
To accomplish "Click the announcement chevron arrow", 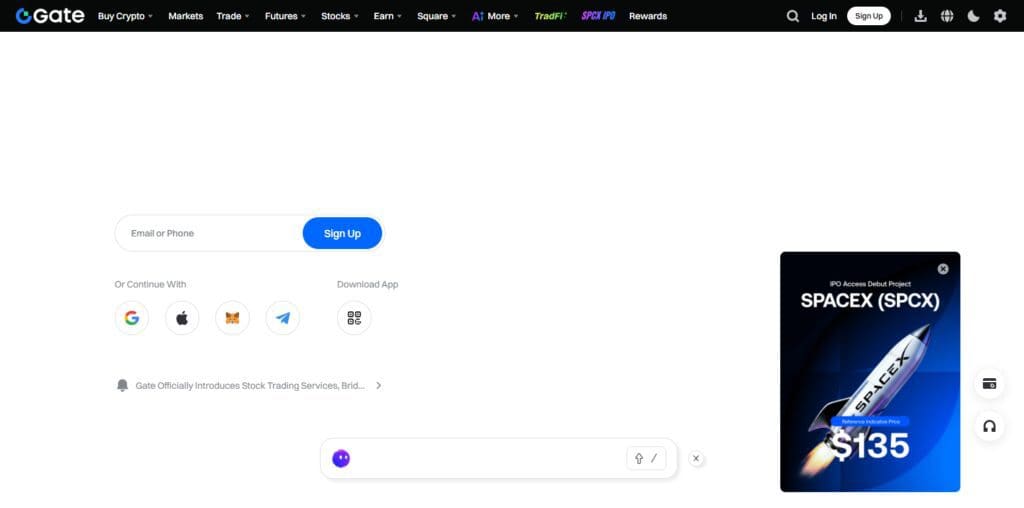I will 378,386.
